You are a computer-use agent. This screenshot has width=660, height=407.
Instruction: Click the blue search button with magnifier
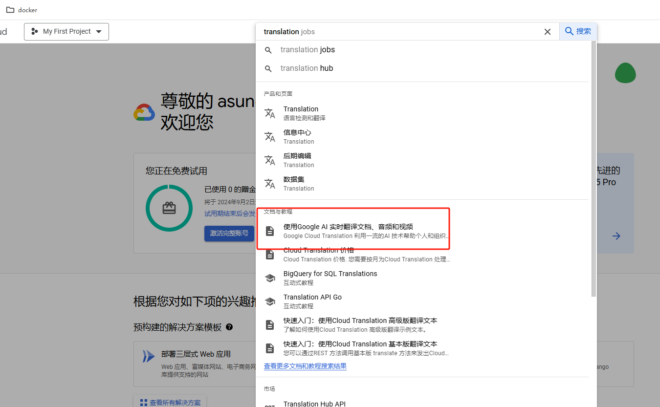pos(578,31)
